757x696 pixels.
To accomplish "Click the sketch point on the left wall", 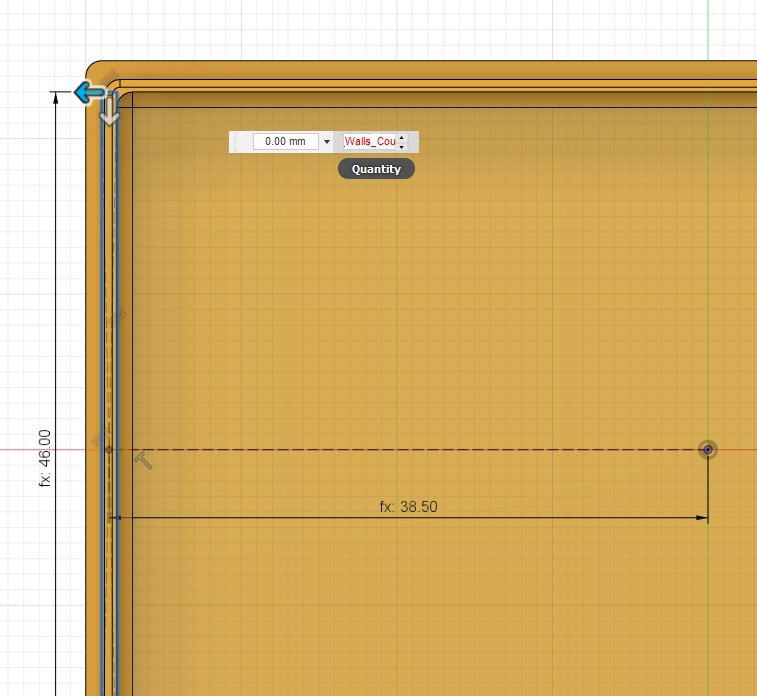I will tap(109, 449).
